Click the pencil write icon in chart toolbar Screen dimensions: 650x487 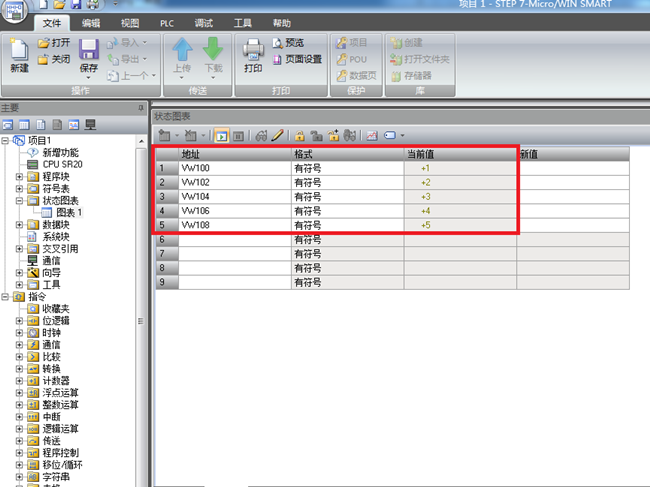click(278, 135)
